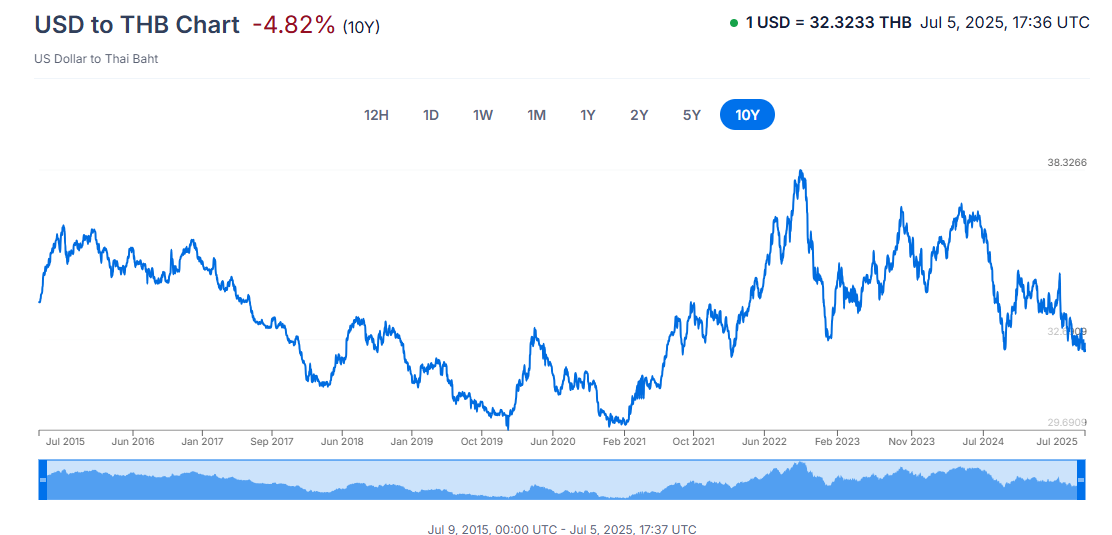The image size is (1112, 535).
Task: Click the right range slider handle
Action: pyautogui.click(x=1081, y=480)
